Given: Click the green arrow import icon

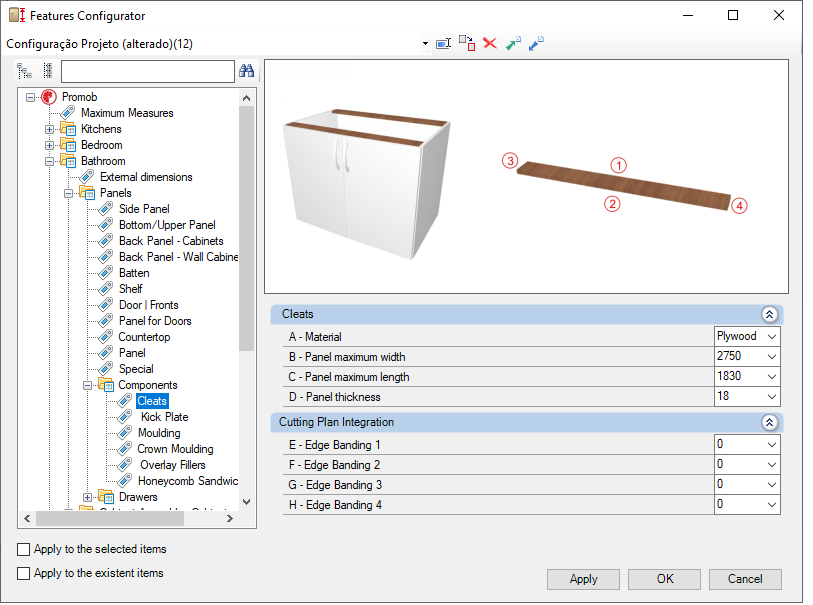Looking at the screenshot, I should pyautogui.click(x=513, y=43).
